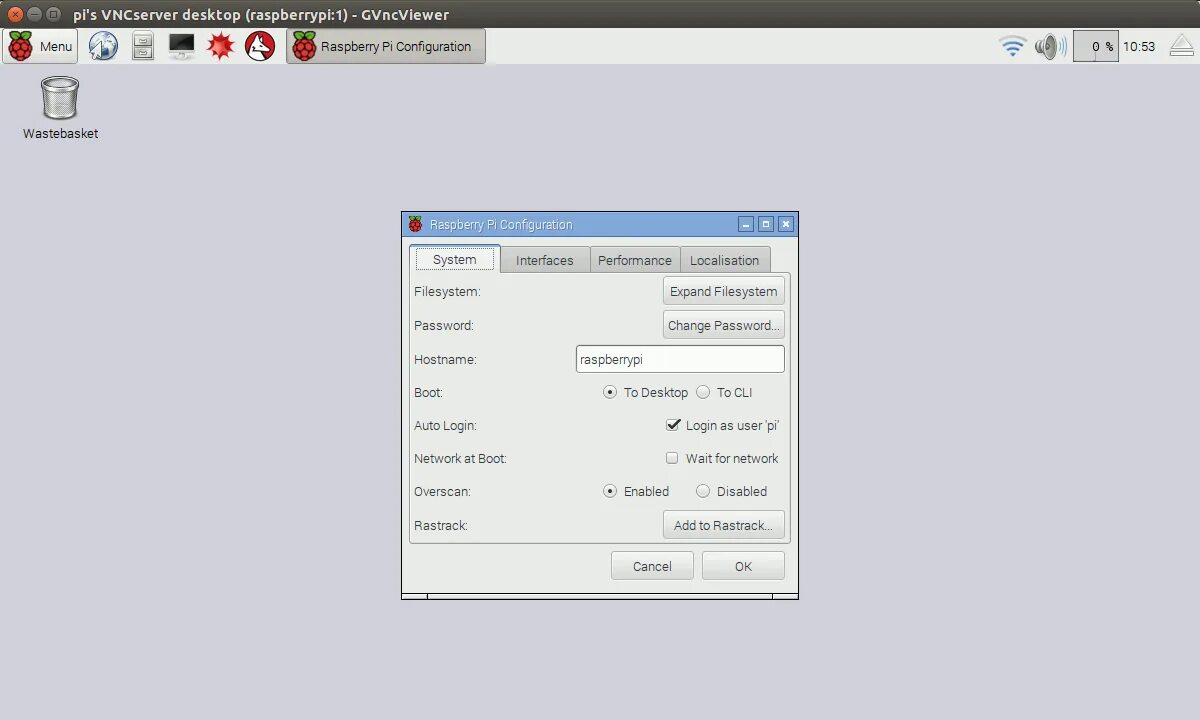Minimize the Raspberry Pi Configuration dialog
Screen dimensions: 1200x720
click(746, 224)
